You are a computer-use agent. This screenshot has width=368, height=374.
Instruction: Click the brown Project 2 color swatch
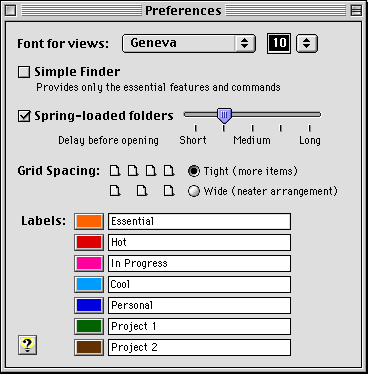click(x=89, y=347)
